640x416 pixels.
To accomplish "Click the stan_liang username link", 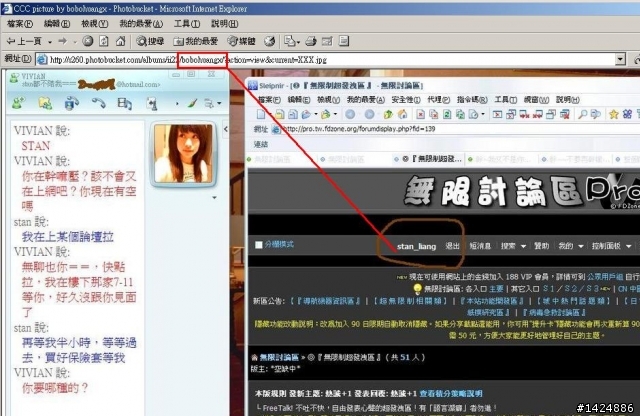I will click(416, 246).
